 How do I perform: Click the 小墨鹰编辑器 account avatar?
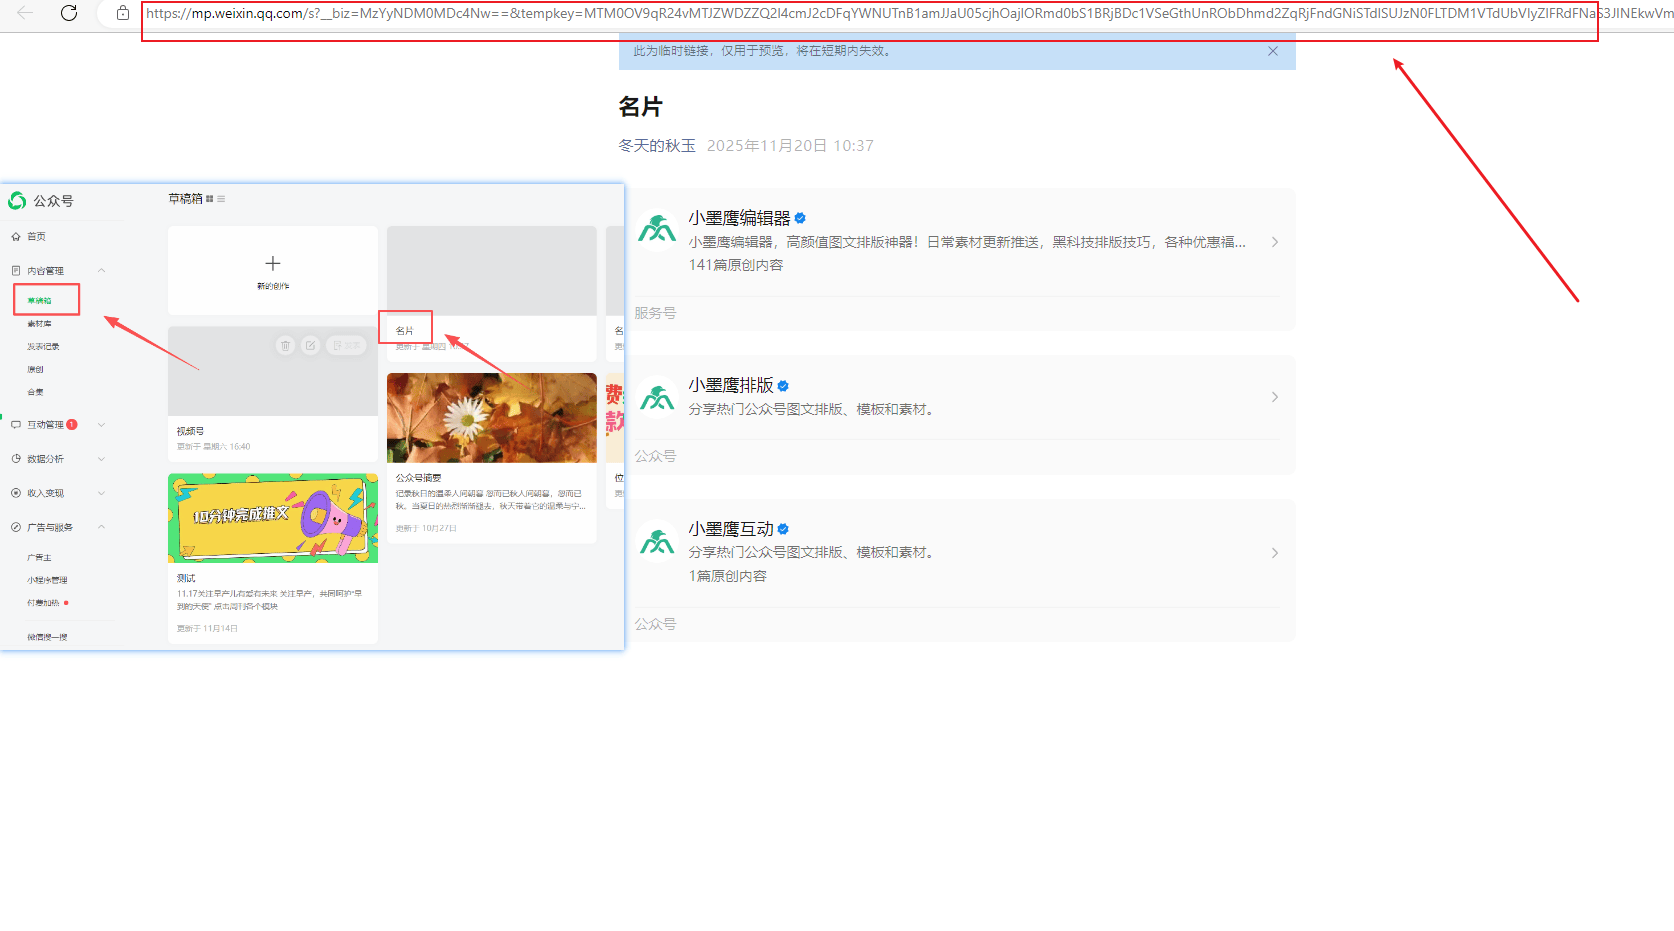coord(657,230)
